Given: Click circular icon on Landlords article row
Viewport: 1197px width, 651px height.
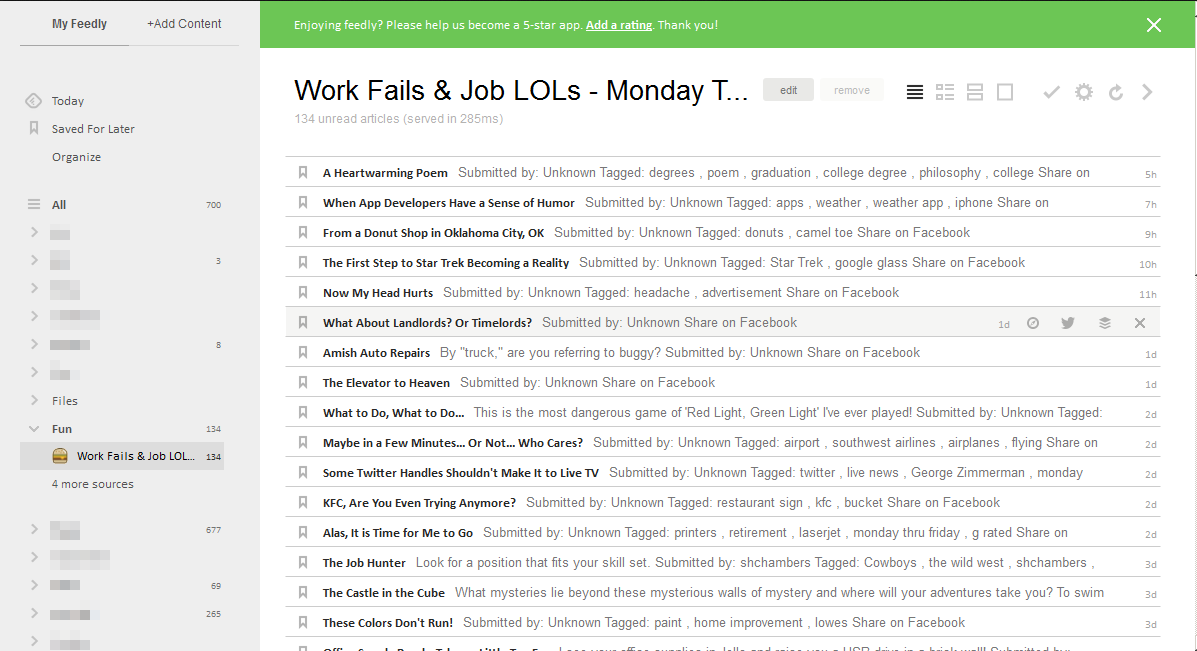Looking at the screenshot, I should pos(1033,323).
